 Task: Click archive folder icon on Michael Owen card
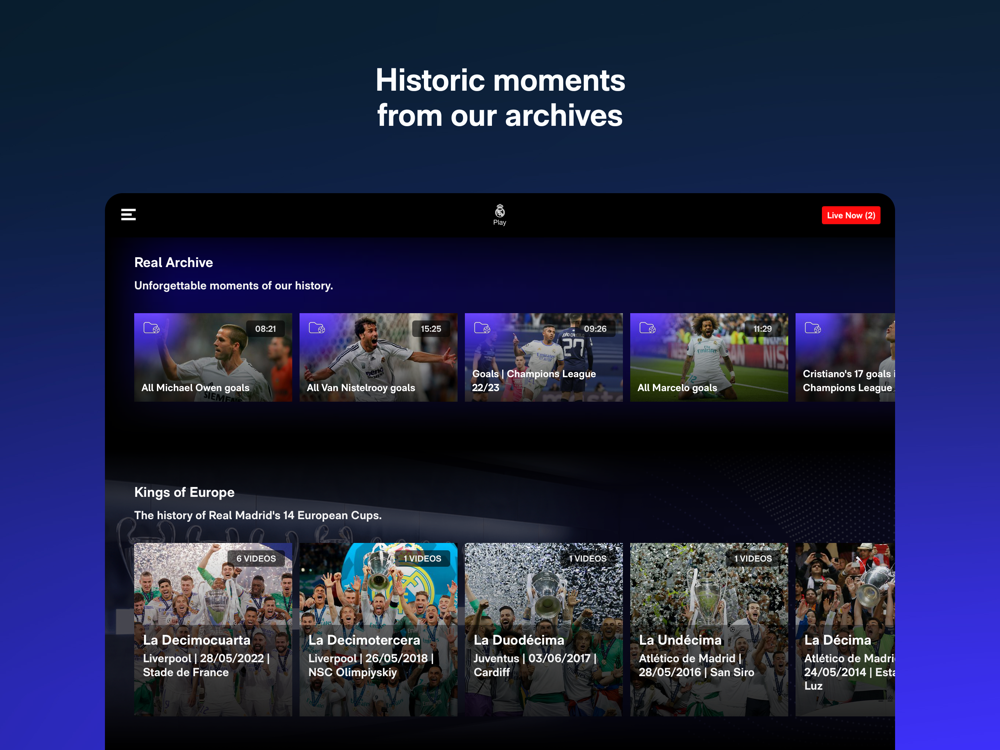click(x=151, y=328)
